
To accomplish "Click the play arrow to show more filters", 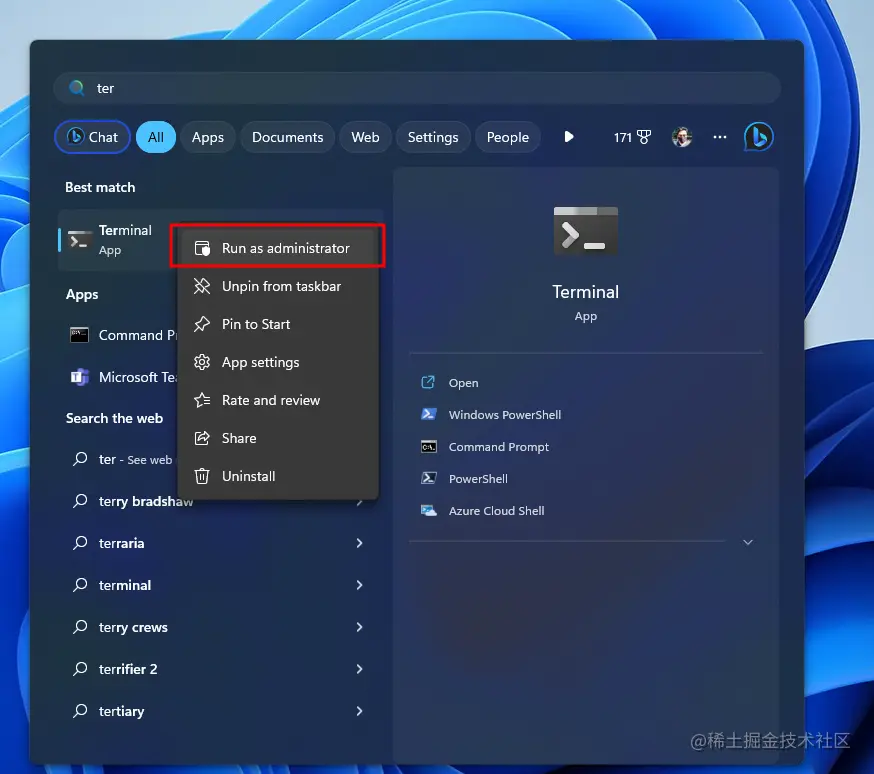I will coord(569,137).
